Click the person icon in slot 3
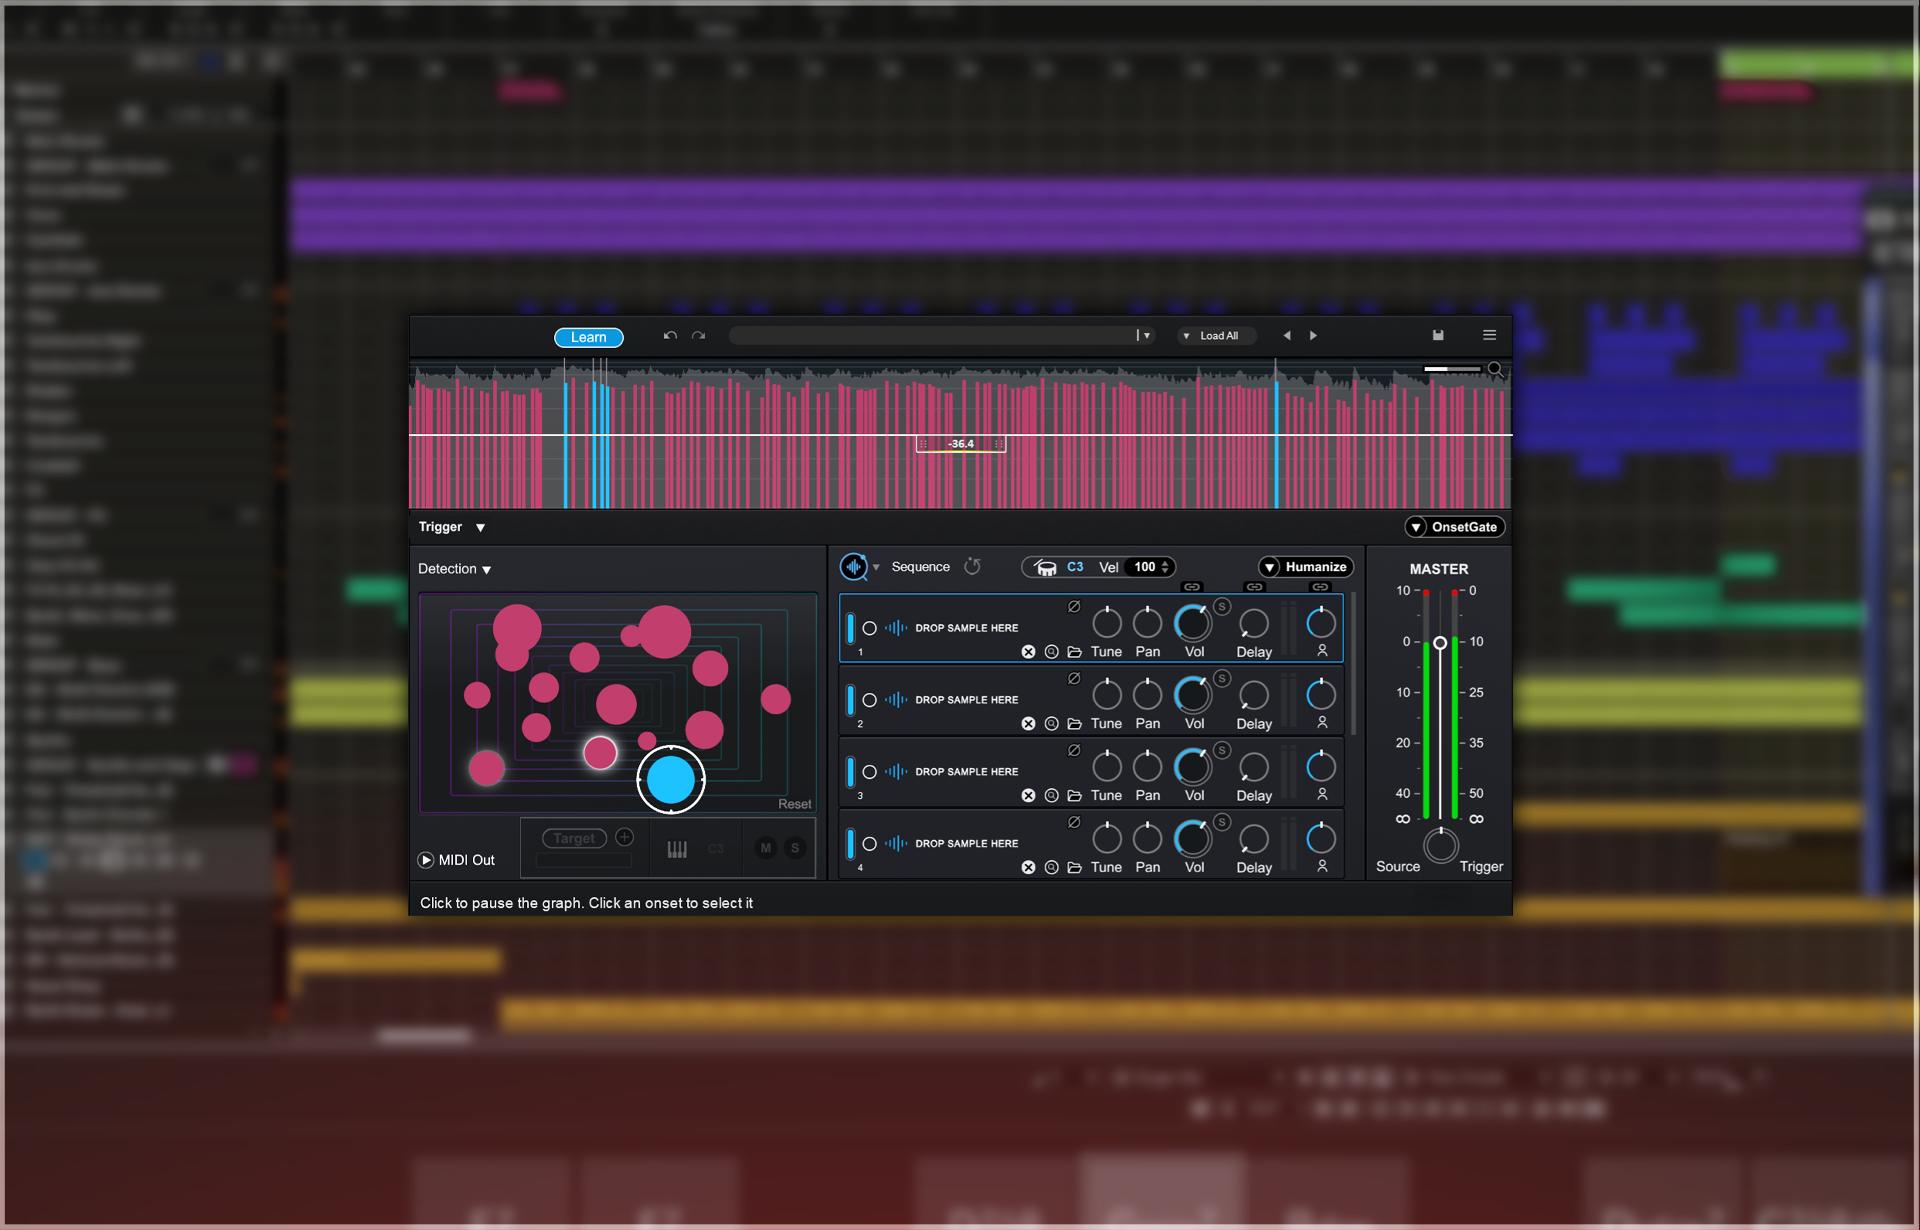 pyautogui.click(x=1322, y=795)
